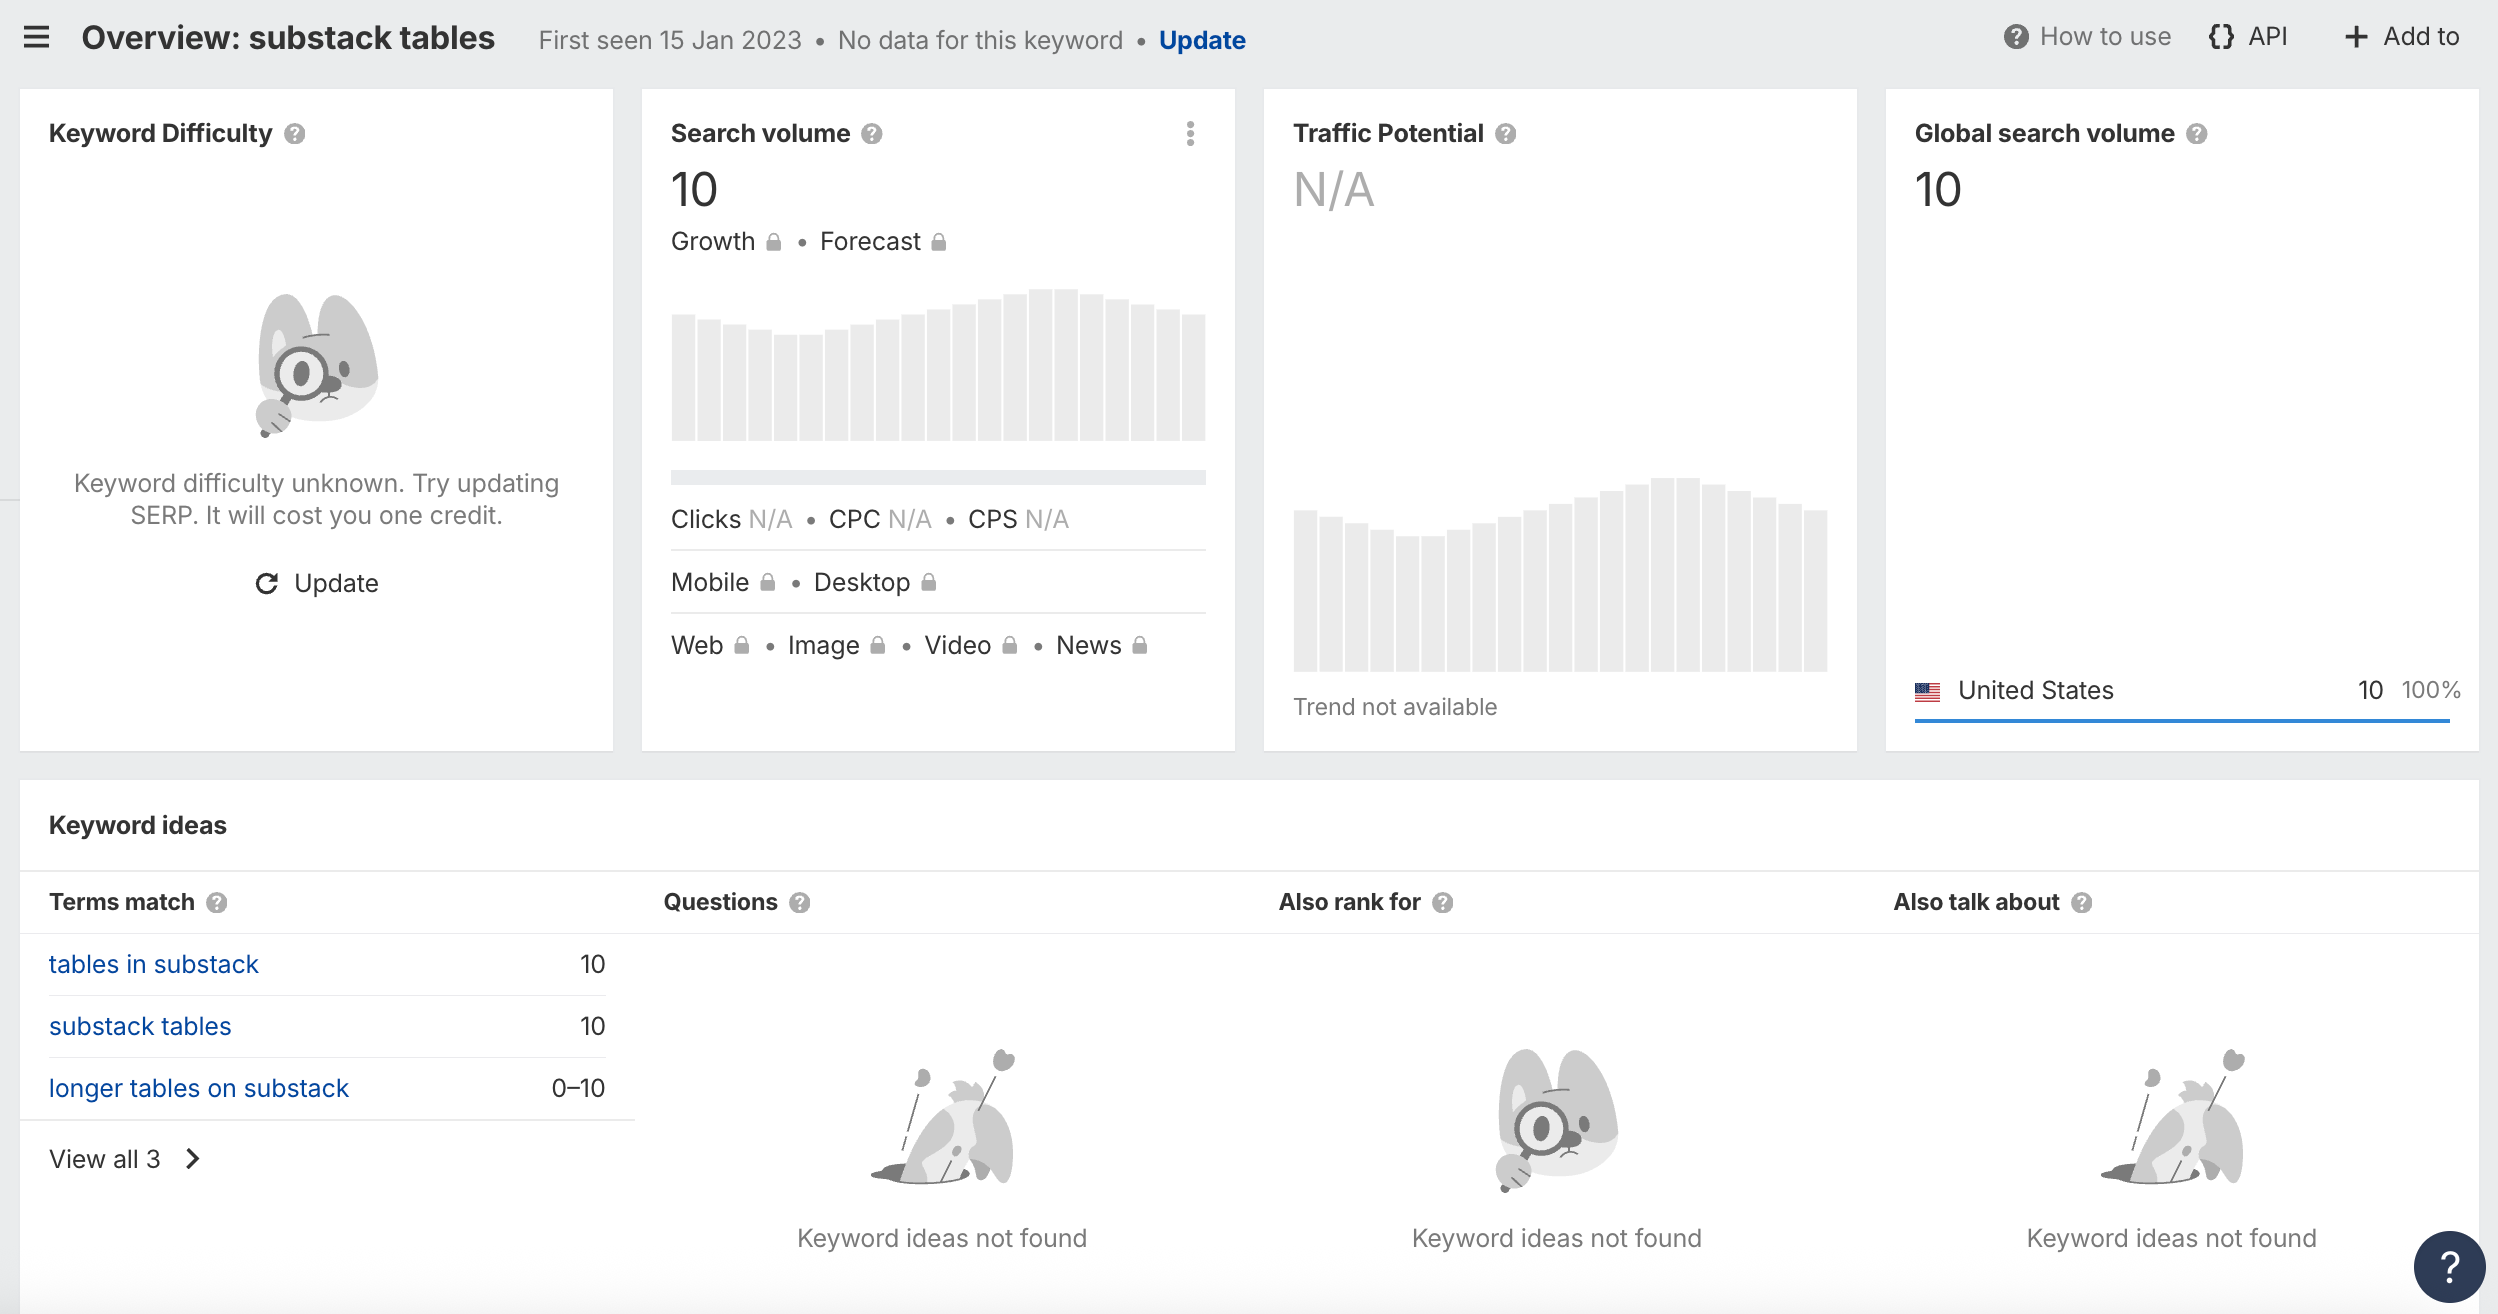Click the Also rank for help icon
The image size is (2498, 1314).
1443,903
